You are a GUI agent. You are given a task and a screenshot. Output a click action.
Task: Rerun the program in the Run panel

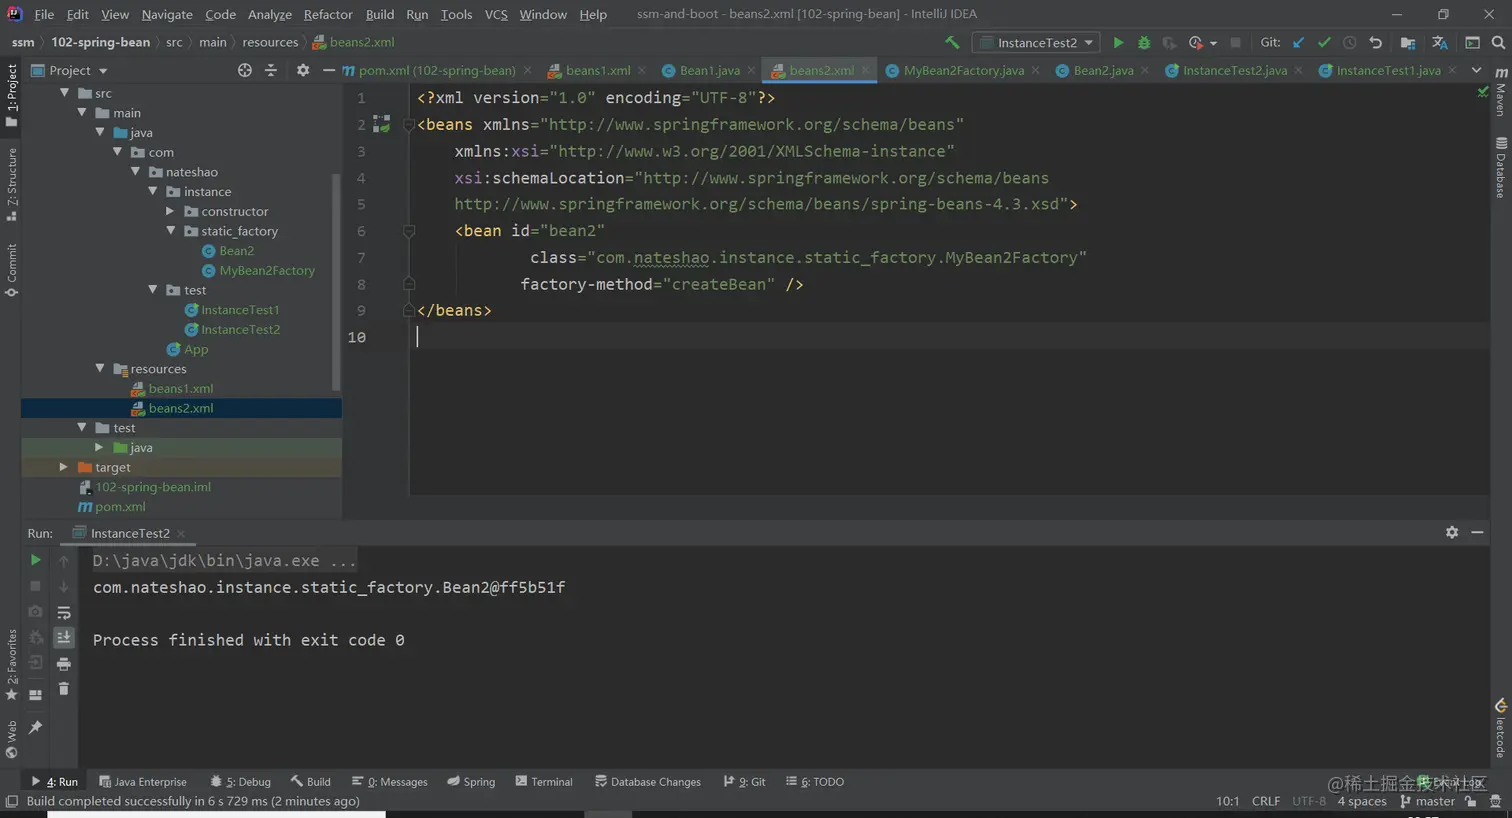[x=36, y=560]
